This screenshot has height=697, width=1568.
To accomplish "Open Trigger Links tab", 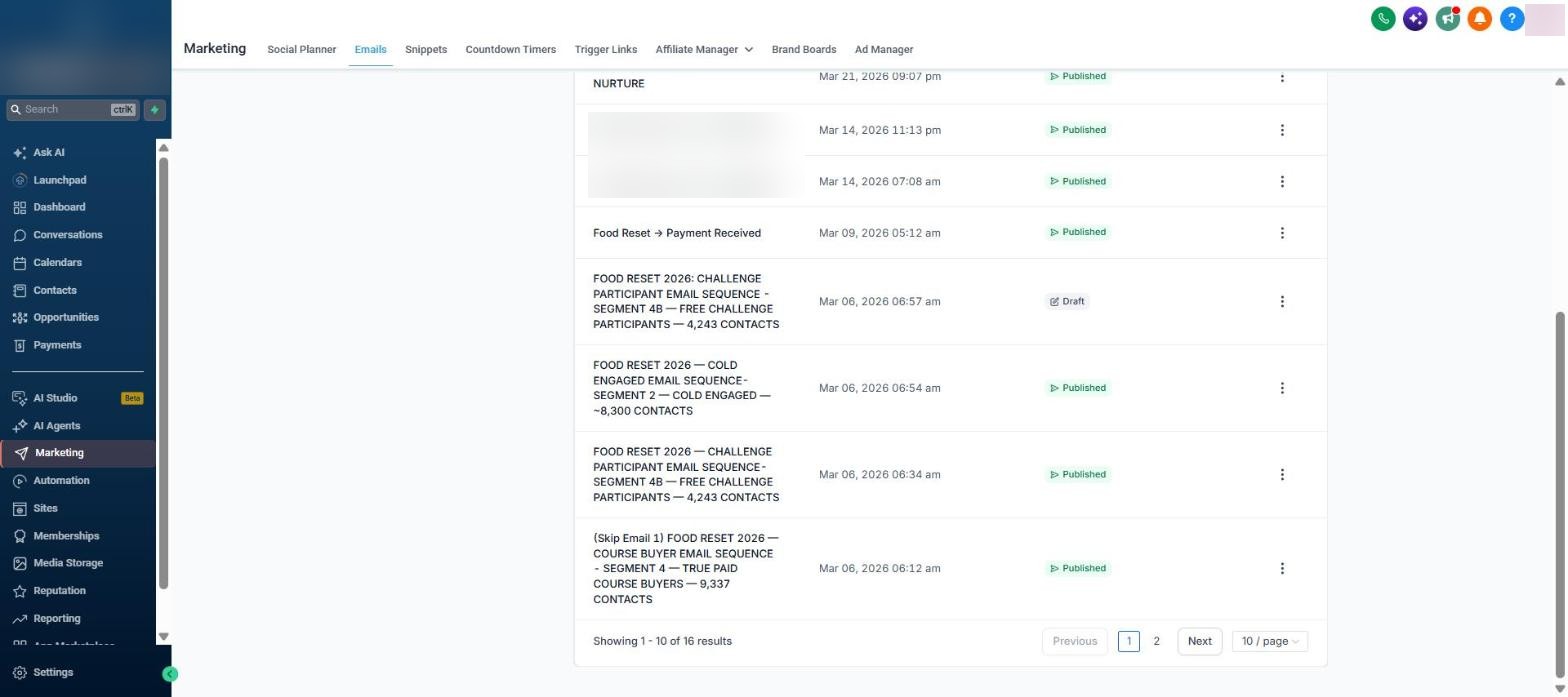I will tap(606, 49).
